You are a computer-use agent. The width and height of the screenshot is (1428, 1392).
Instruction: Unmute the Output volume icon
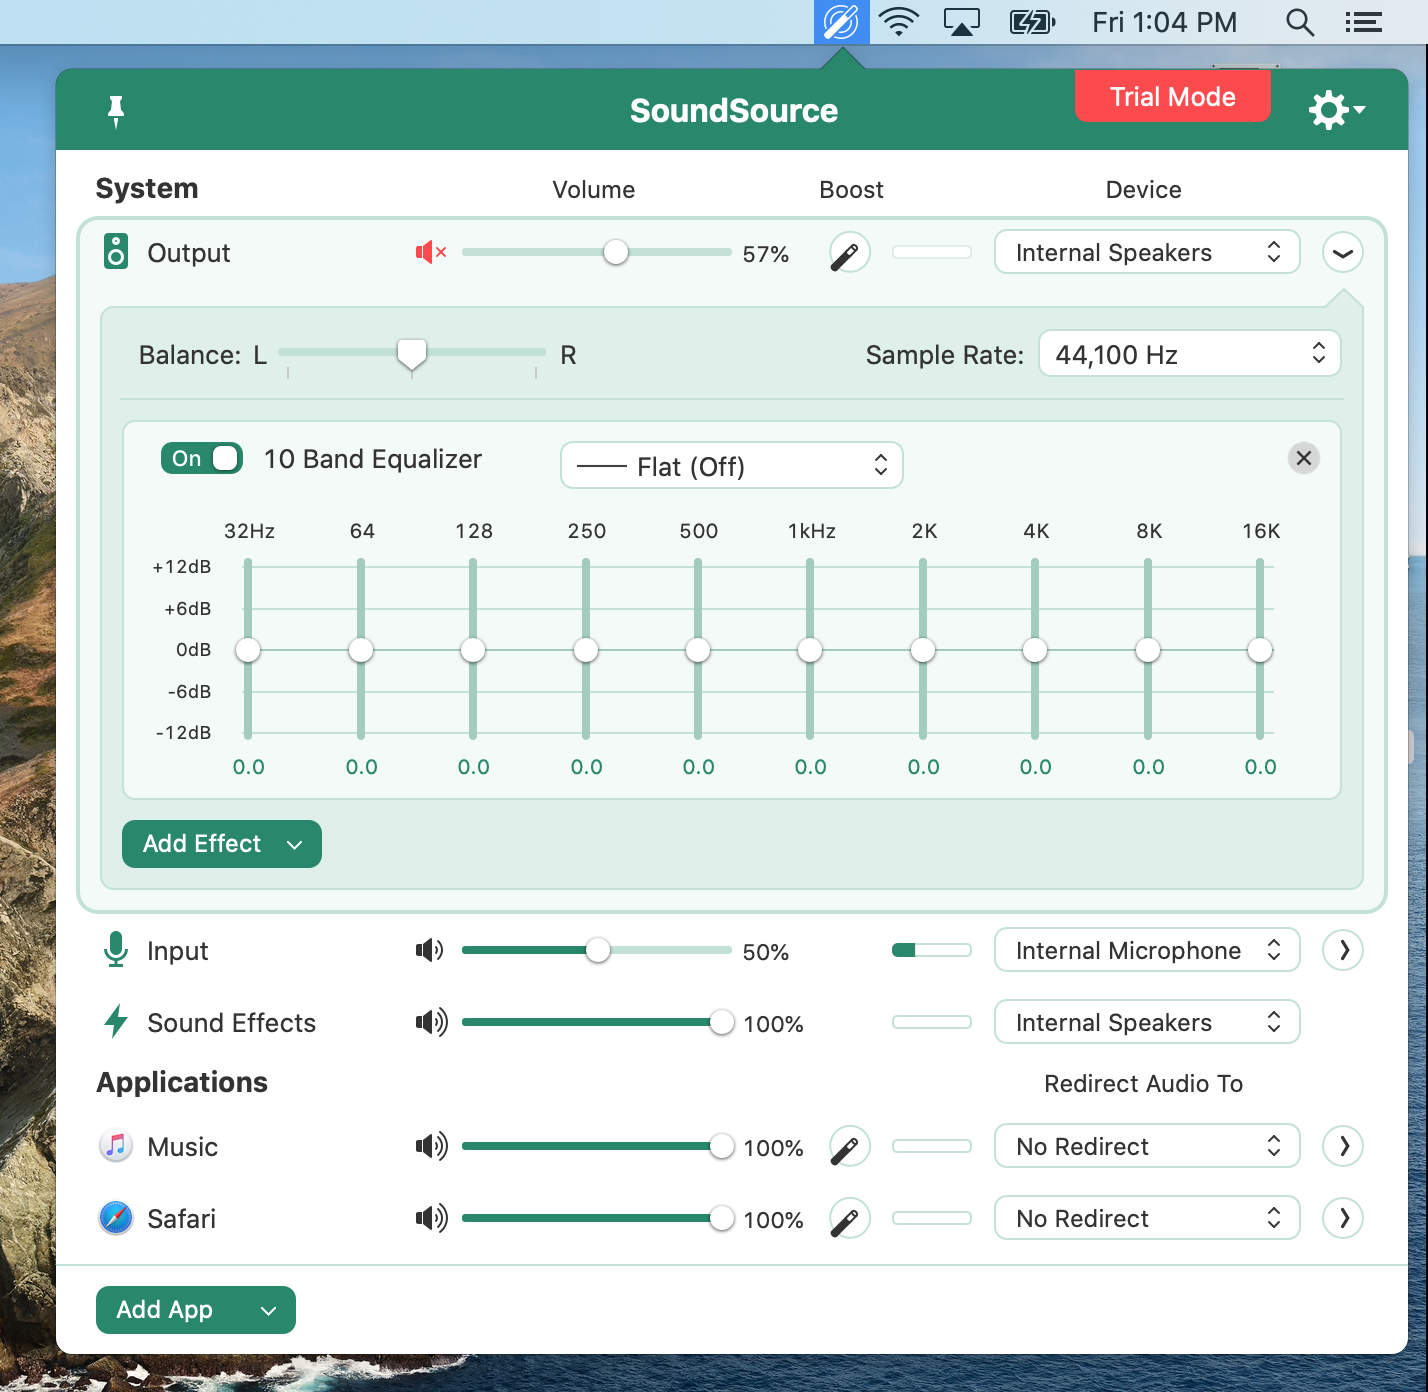[x=431, y=253]
